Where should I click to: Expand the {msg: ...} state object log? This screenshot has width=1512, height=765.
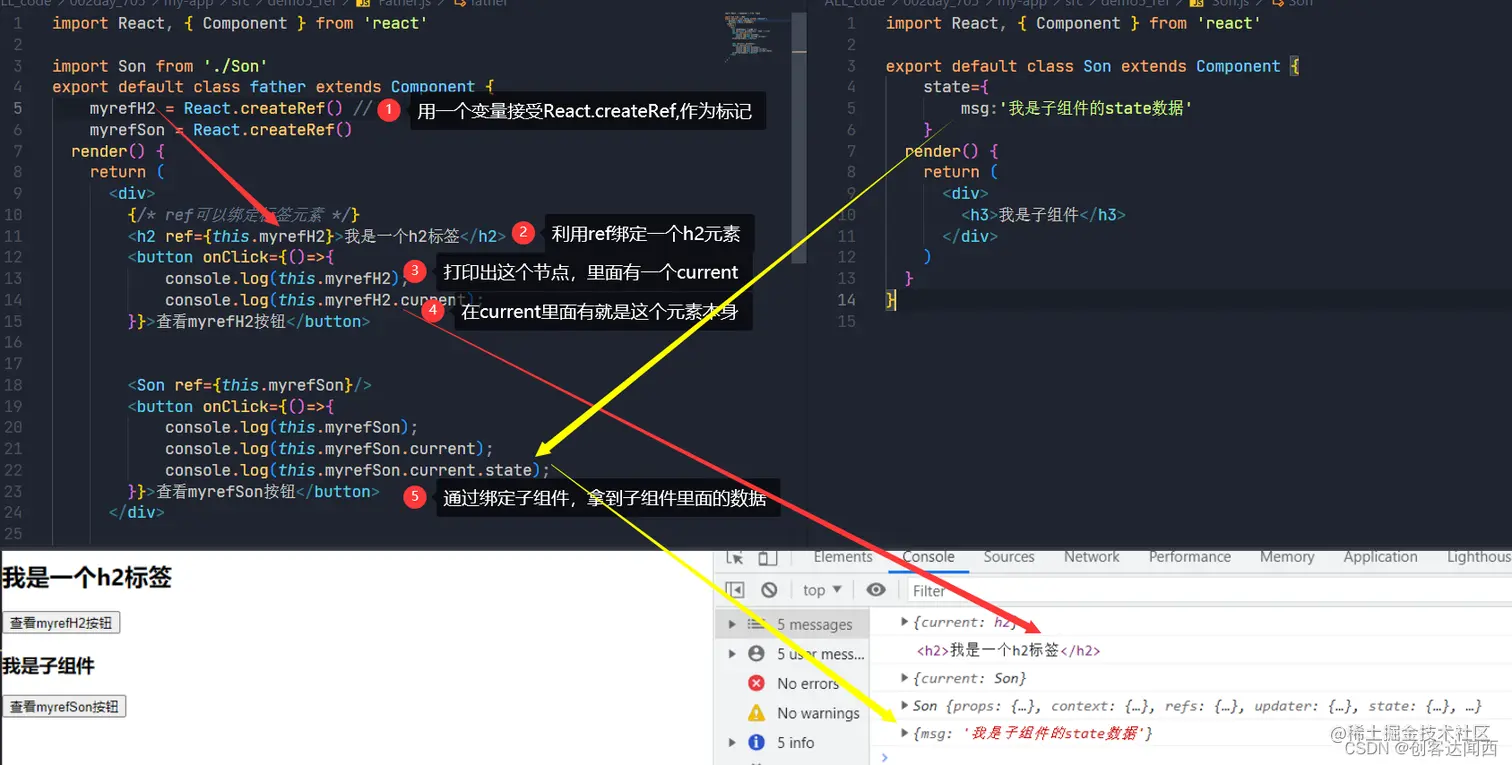(x=906, y=733)
